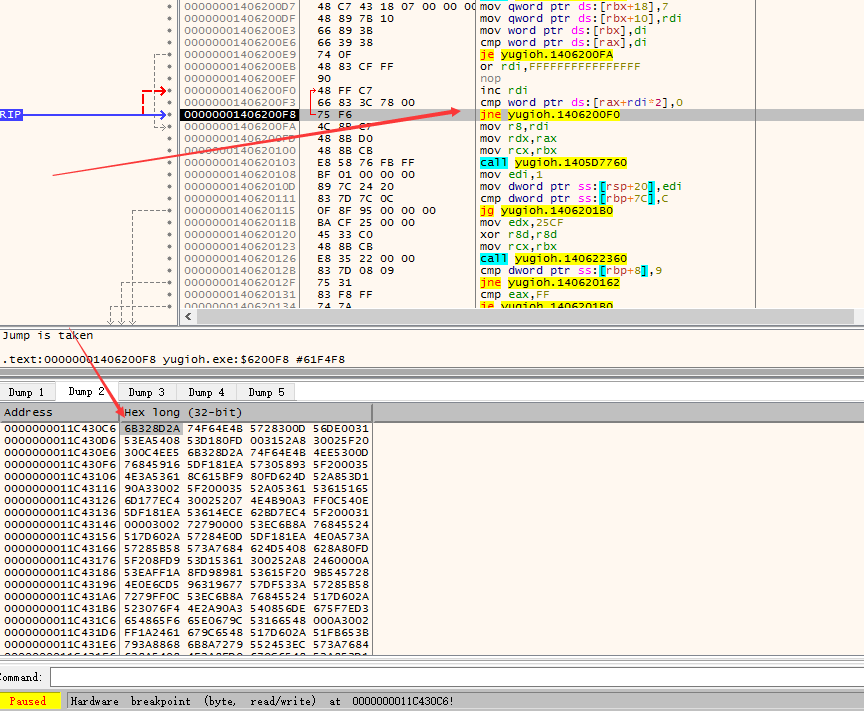
Task: Toggle breakpoint dot beside address 00000001406200E9
Action: 169,55
